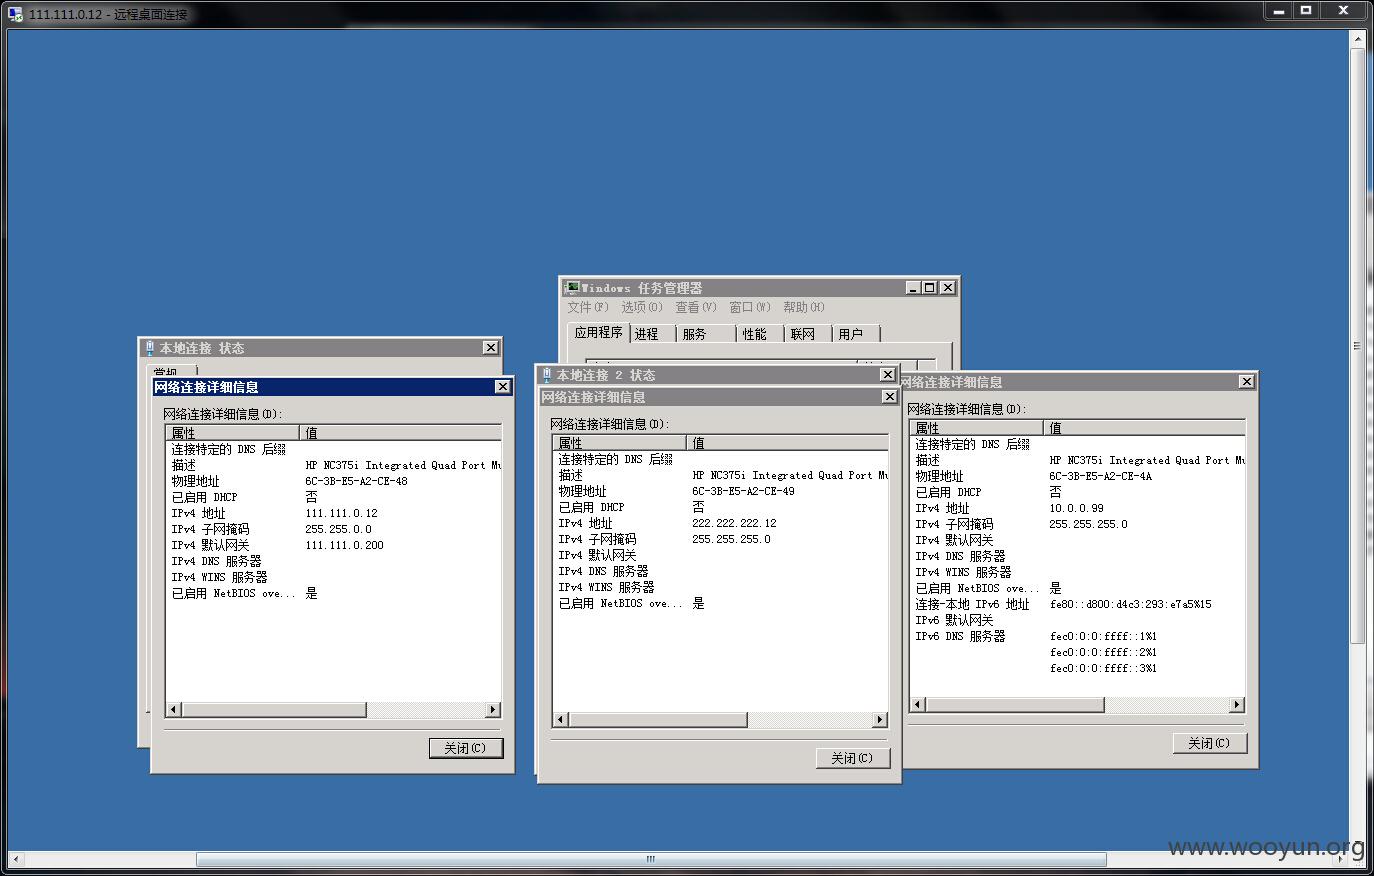Image resolution: width=1374 pixels, height=876 pixels.
Task: Switch to the 联网 tab in Task Manager
Action: click(x=803, y=334)
